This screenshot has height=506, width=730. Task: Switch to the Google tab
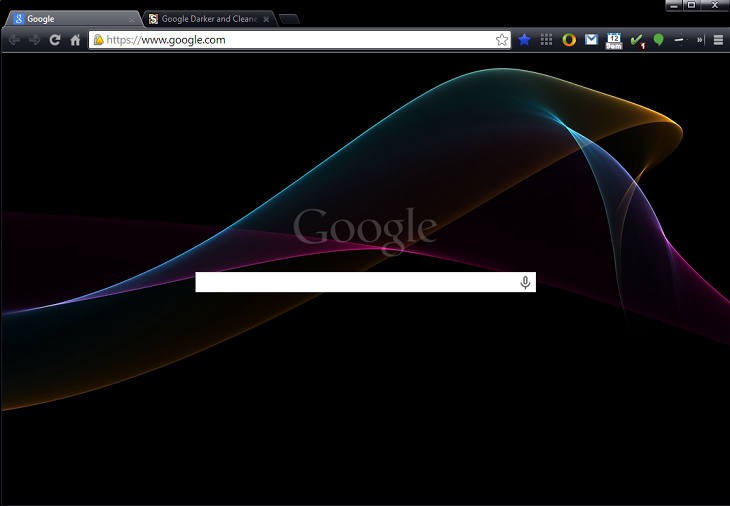[72, 19]
